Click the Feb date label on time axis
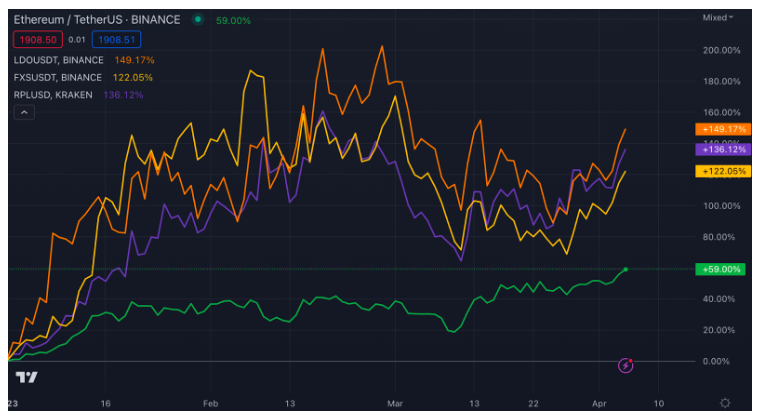757x415 pixels. [210, 403]
